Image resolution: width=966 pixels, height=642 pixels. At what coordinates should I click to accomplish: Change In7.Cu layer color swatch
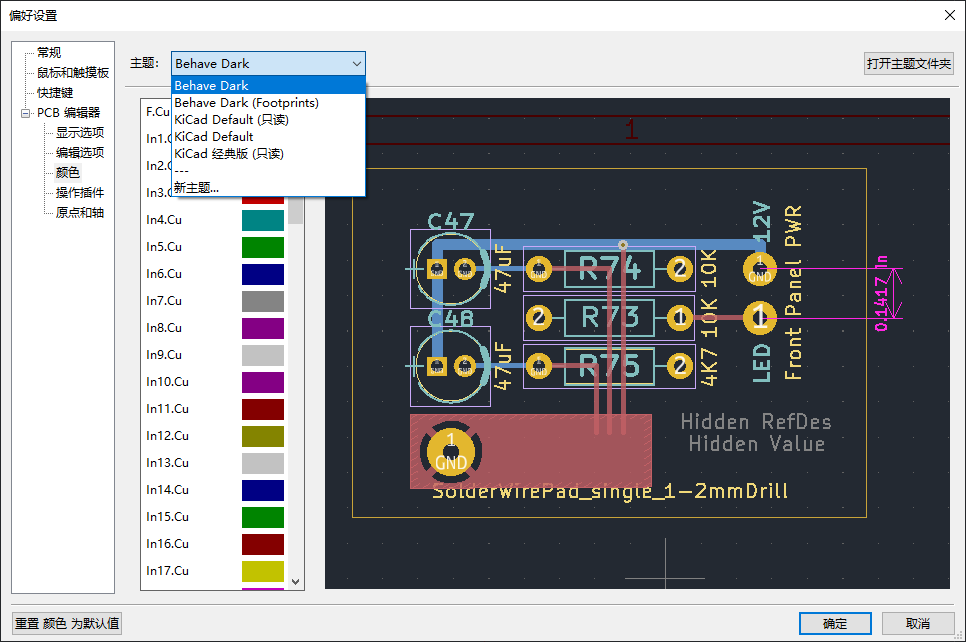263,301
